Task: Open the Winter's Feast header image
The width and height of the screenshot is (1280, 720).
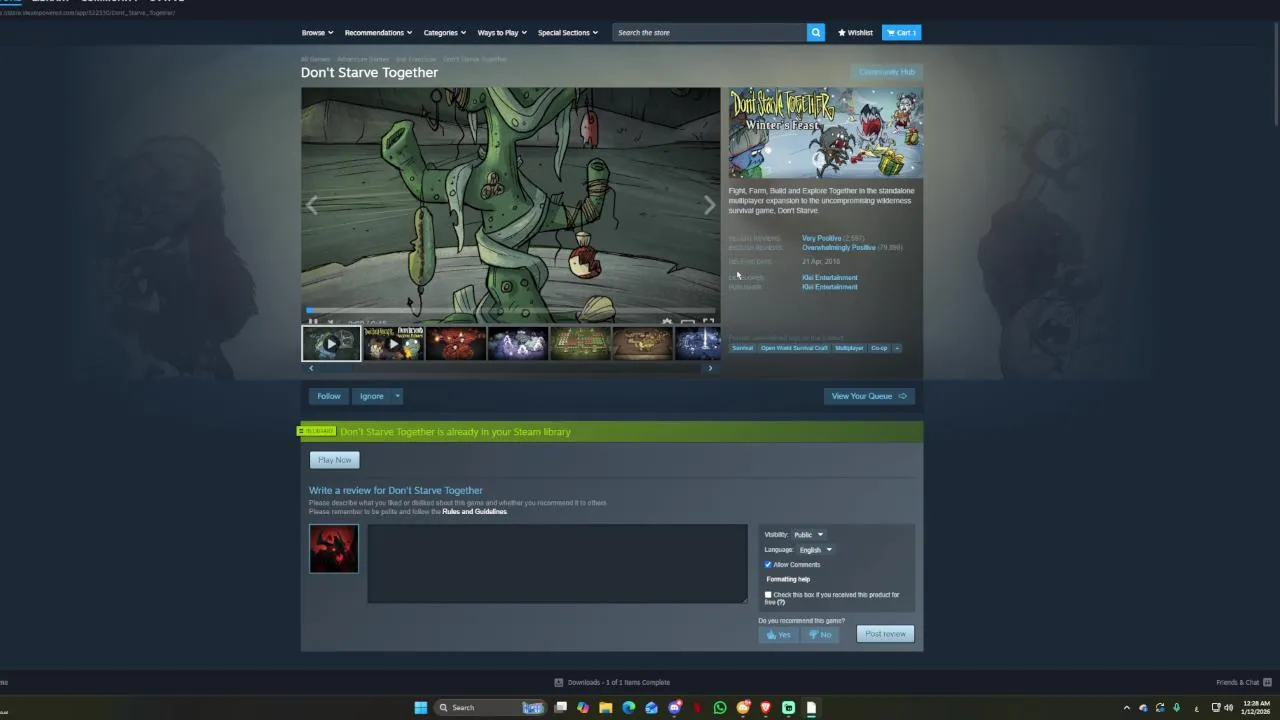Action: pyautogui.click(x=826, y=133)
